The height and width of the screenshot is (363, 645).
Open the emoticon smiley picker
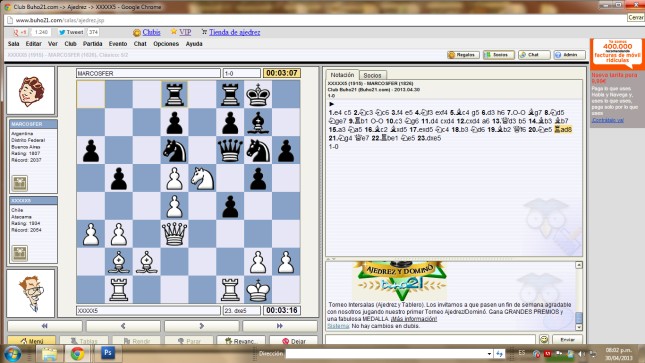click(544, 339)
